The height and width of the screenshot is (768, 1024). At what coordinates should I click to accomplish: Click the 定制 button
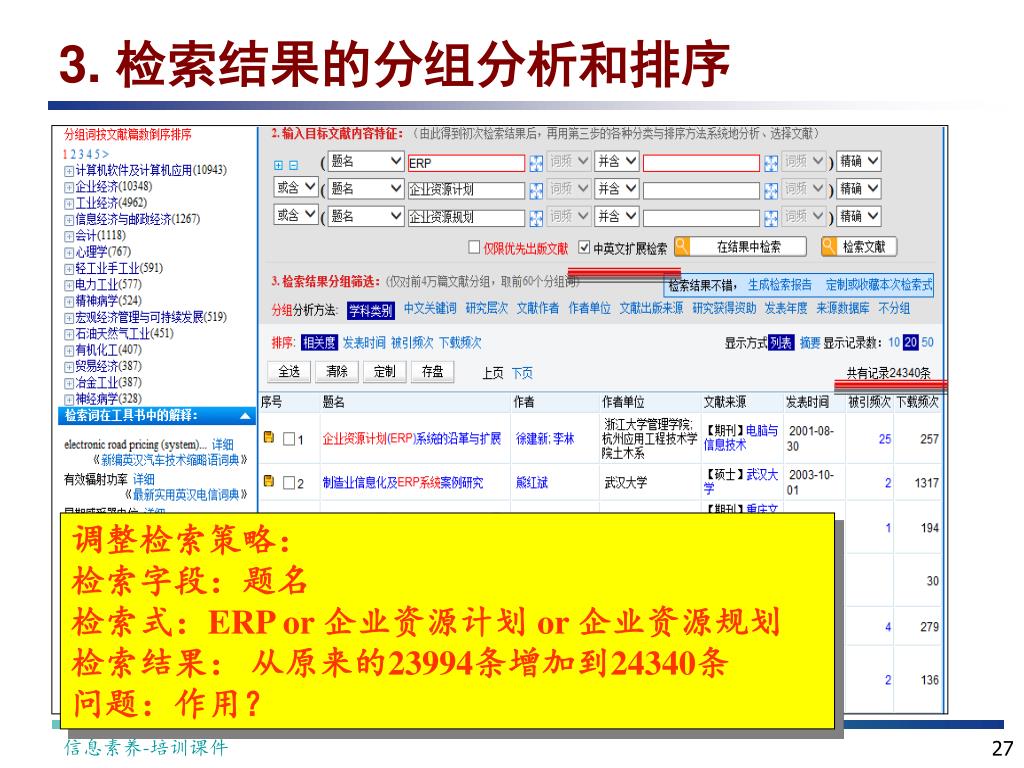click(384, 372)
